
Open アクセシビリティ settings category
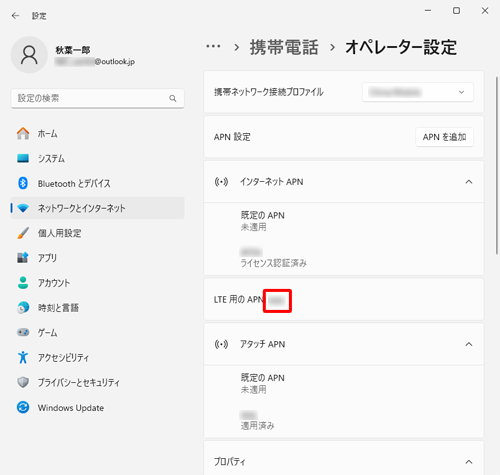98,357
